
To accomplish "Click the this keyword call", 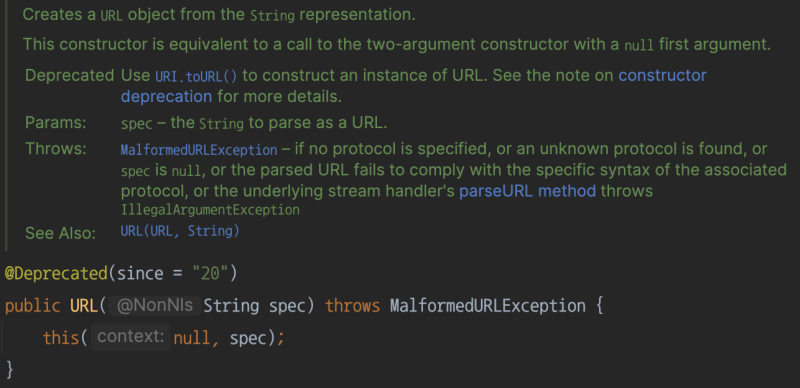I will (61, 337).
